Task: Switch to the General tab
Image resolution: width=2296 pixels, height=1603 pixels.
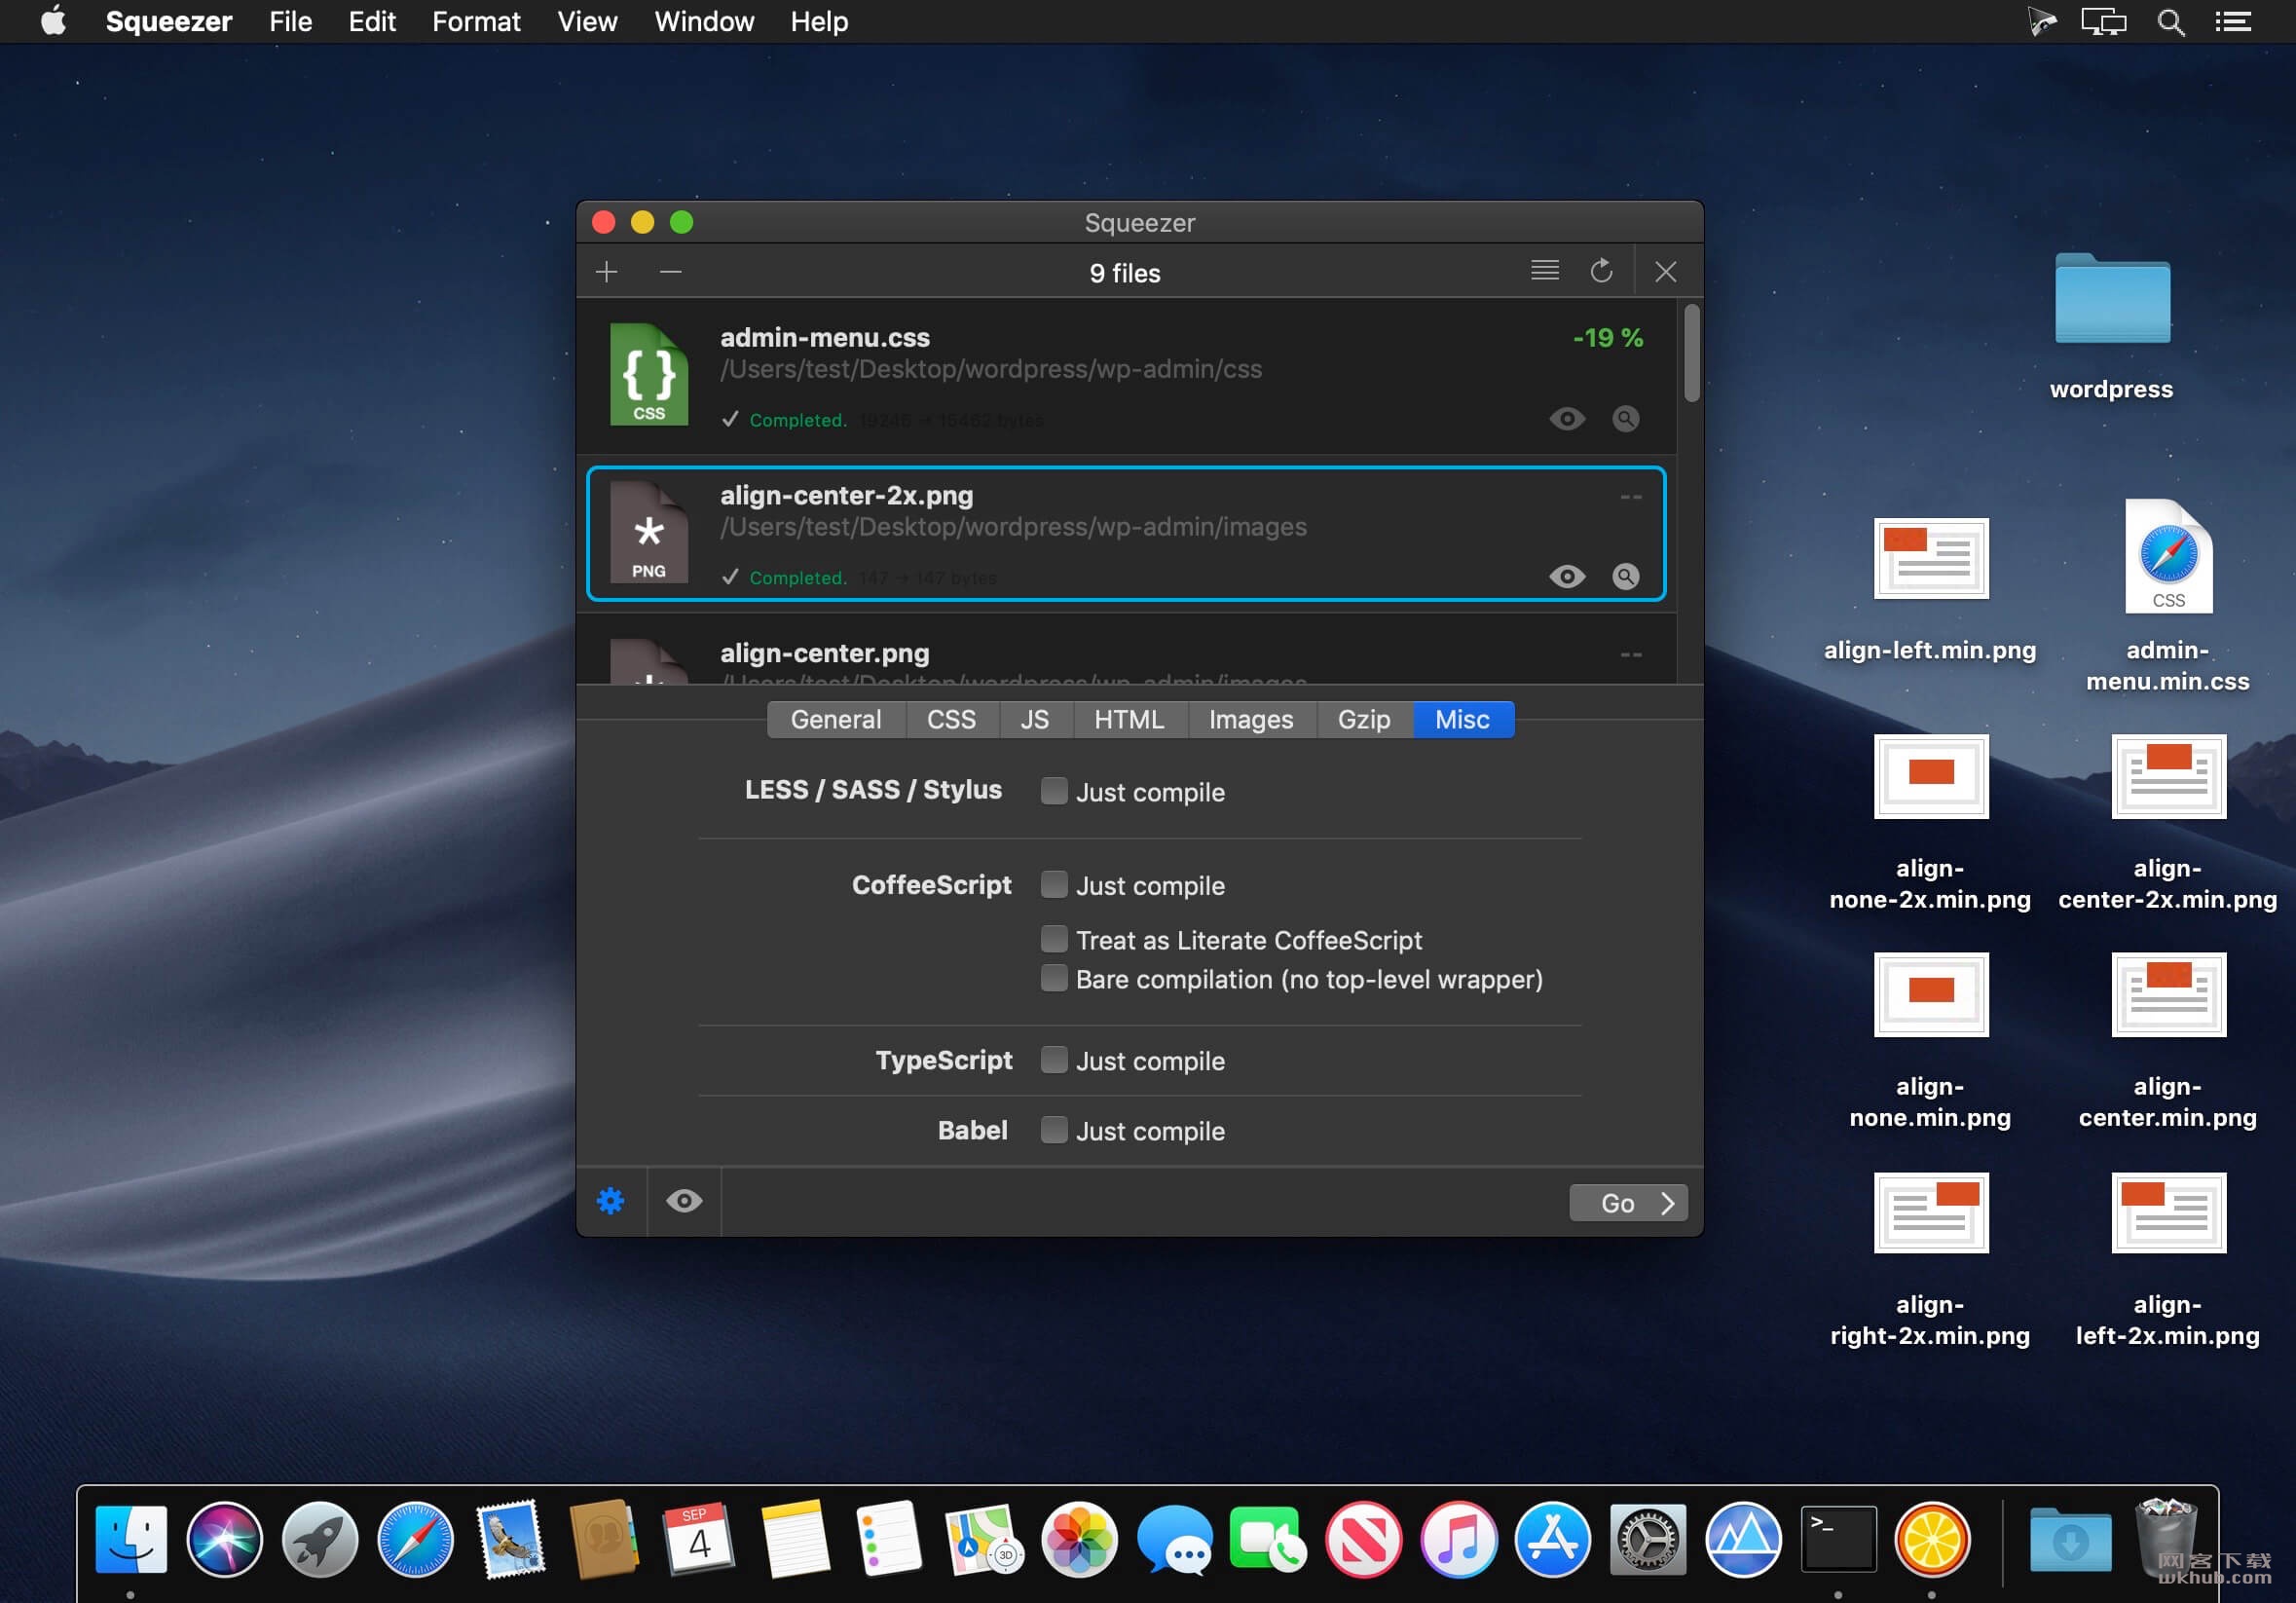Action: click(x=836, y=720)
